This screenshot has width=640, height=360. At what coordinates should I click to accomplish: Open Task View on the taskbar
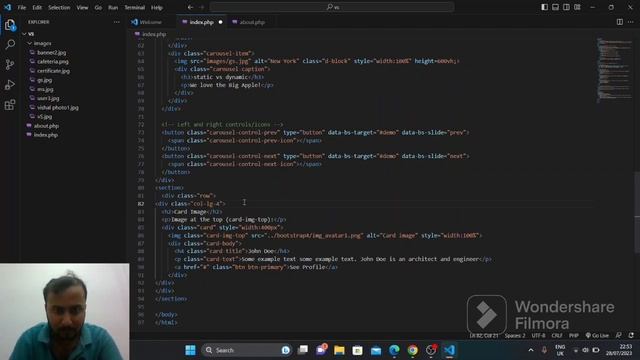pos(303,350)
